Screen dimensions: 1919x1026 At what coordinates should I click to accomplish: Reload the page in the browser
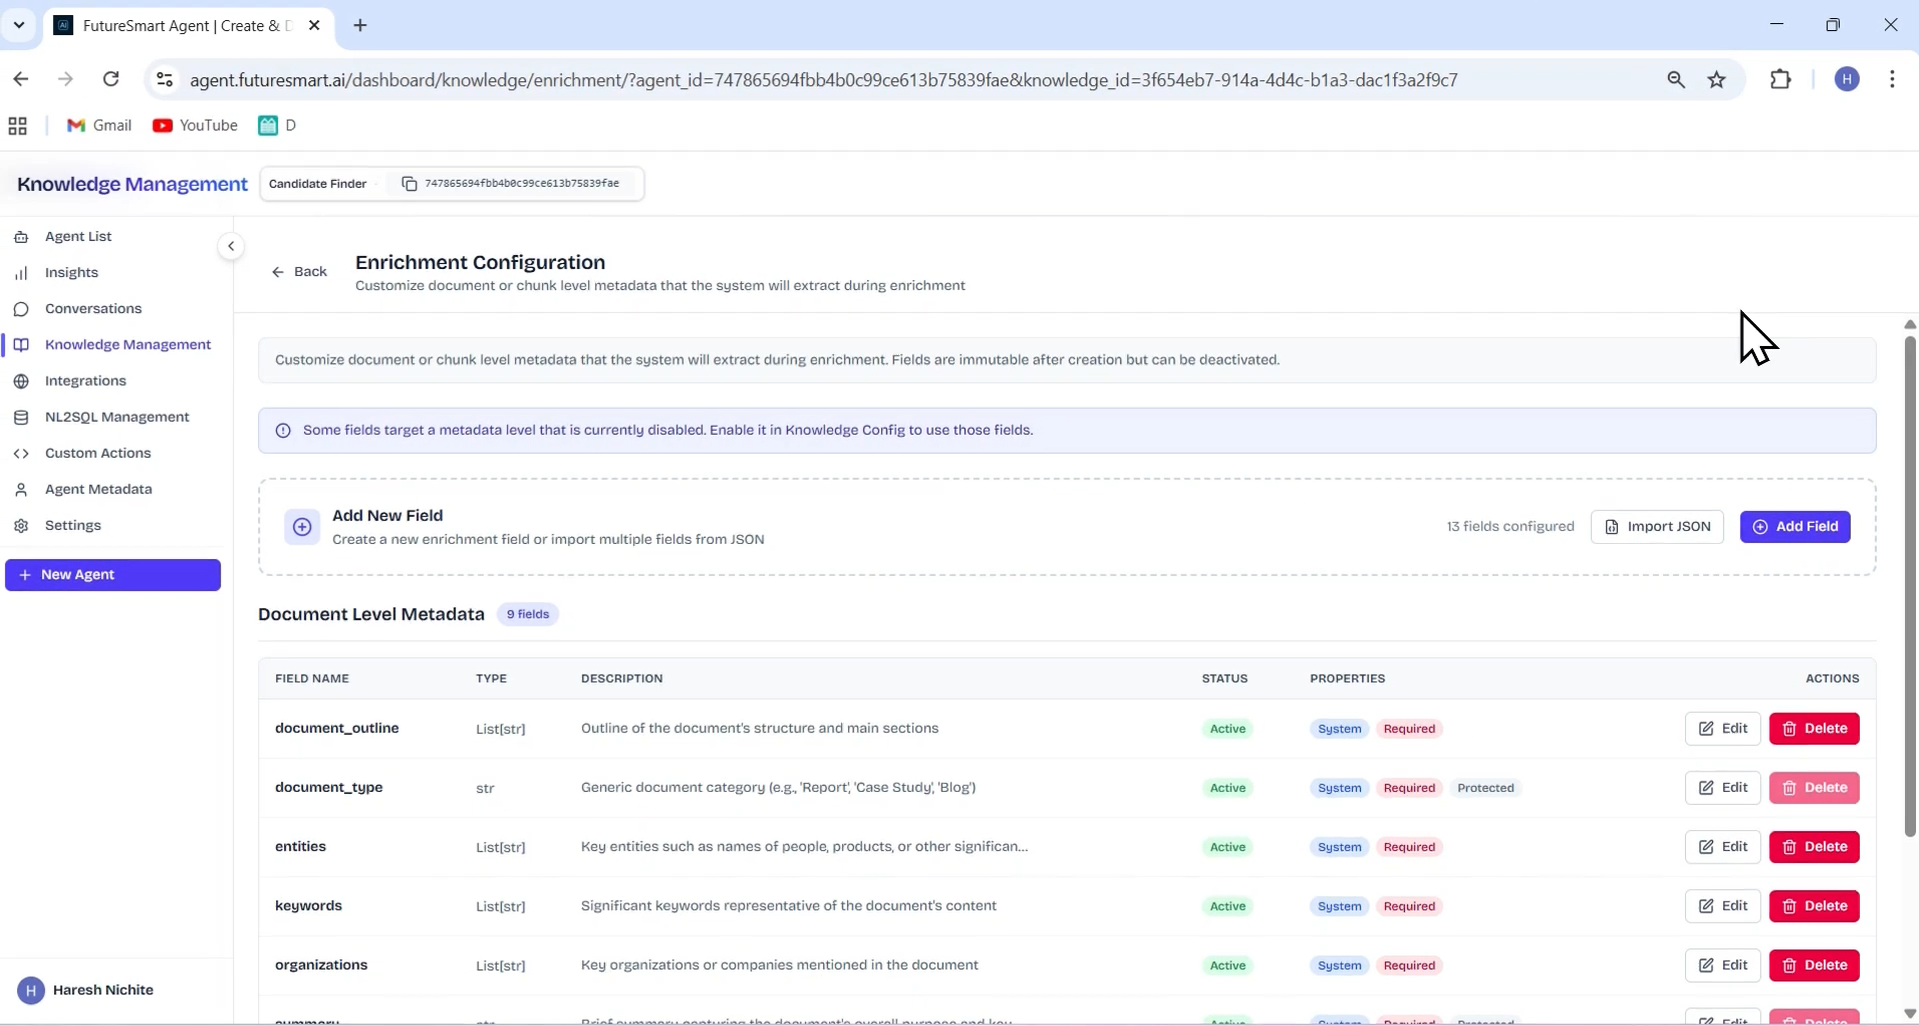(x=111, y=79)
